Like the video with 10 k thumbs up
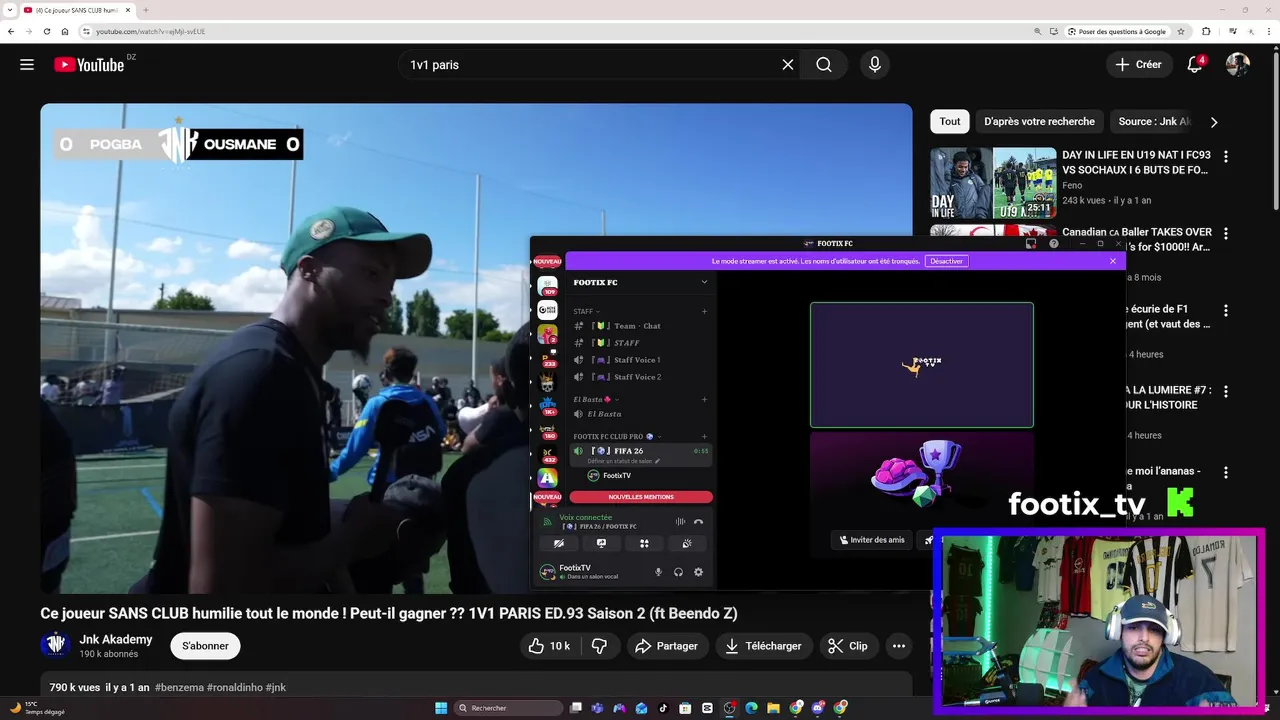Image resolution: width=1280 pixels, height=720 pixels. [549, 646]
